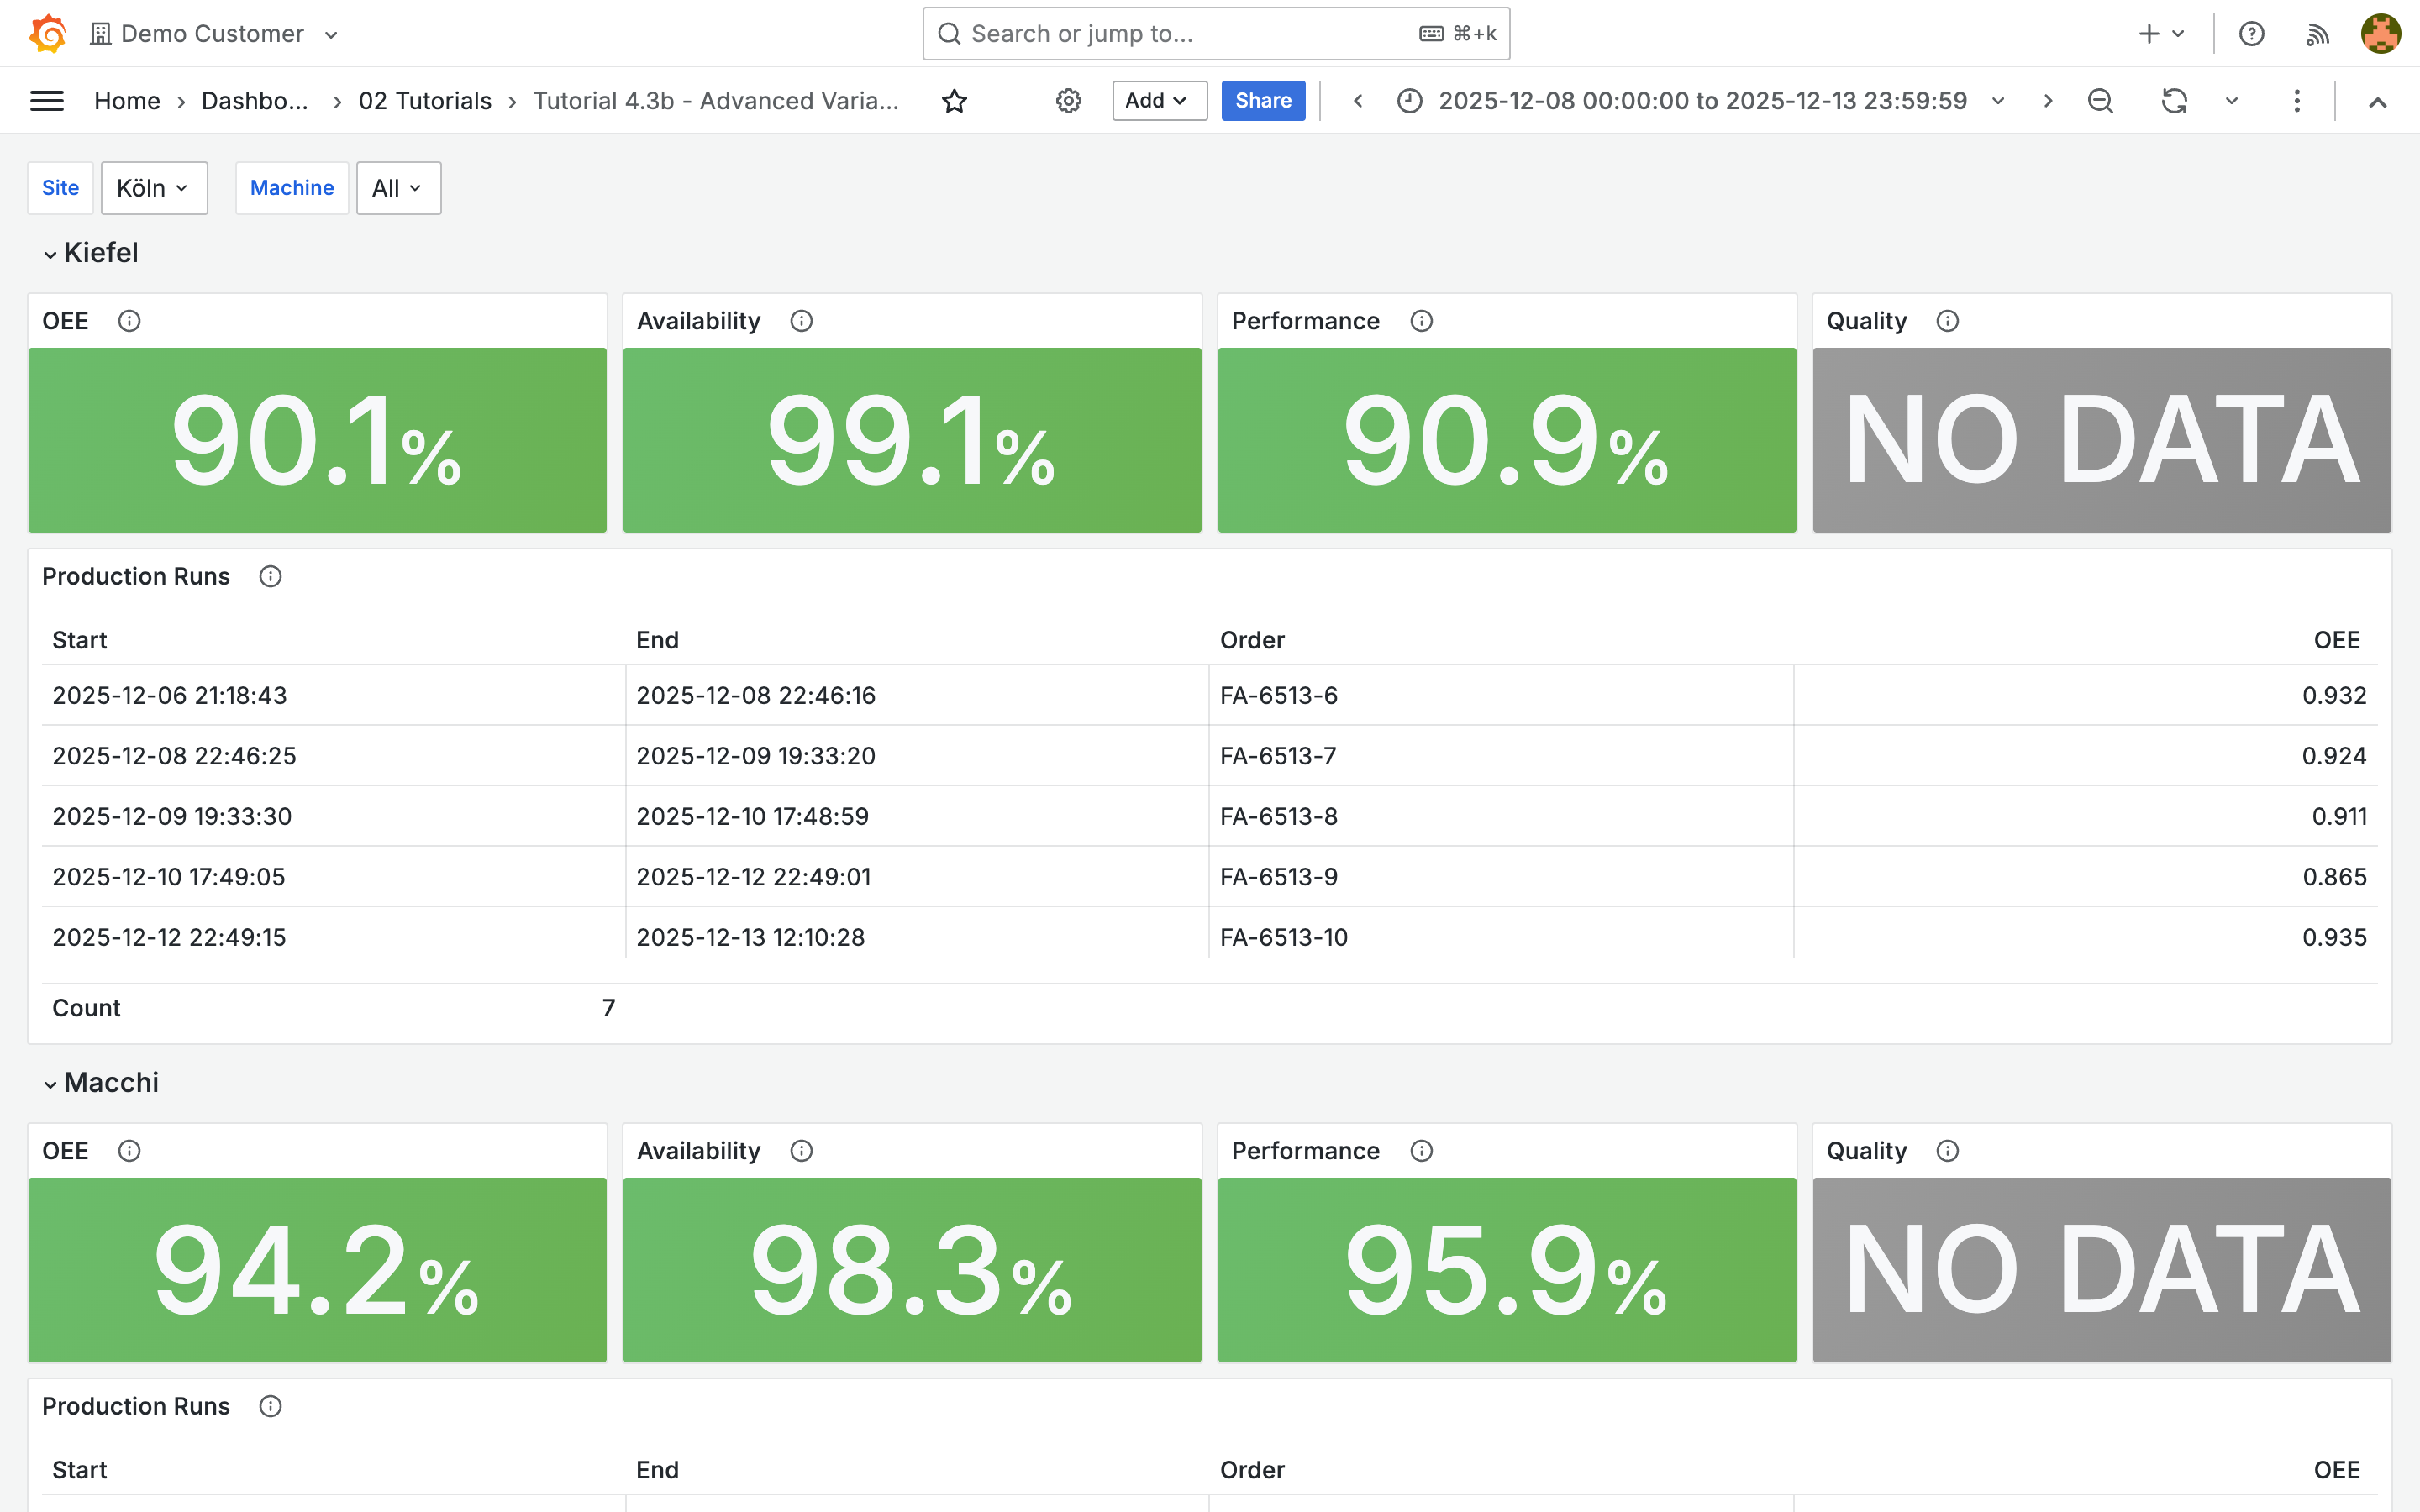Screen dimensions: 2420x1512
Task: Open the Machine All dropdown
Action: (398, 188)
